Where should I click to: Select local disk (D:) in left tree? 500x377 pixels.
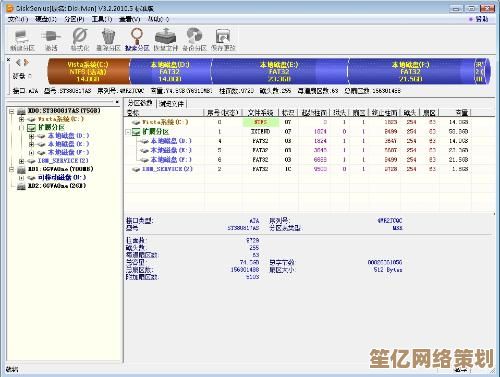pyautogui.click(x=68, y=136)
